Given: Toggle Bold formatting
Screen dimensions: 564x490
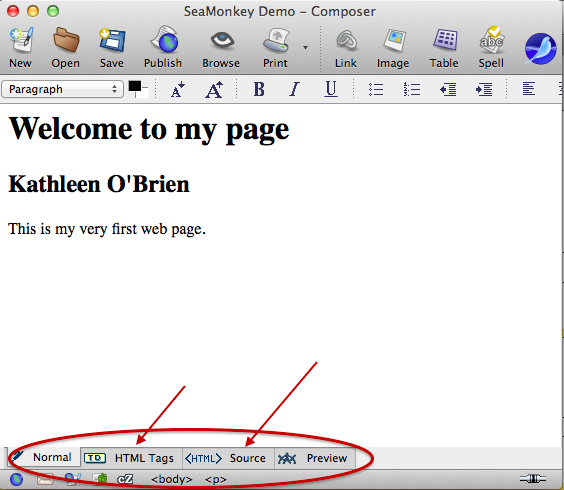Looking at the screenshot, I should pyautogui.click(x=259, y=89).
